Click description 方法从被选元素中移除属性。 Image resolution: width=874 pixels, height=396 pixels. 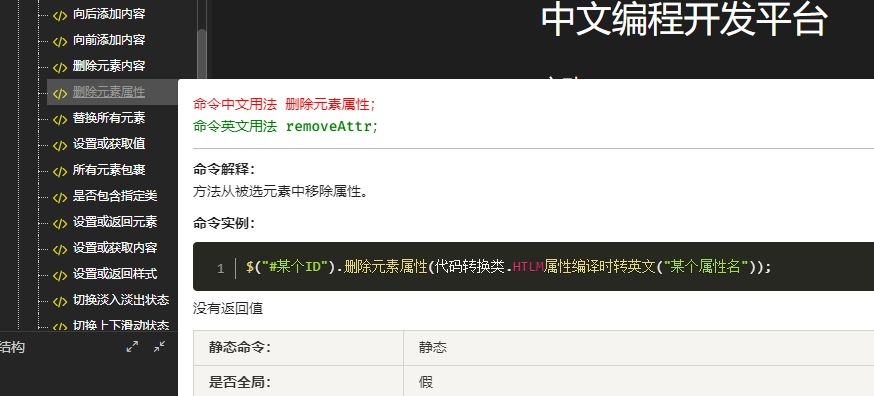coord(280,192)
